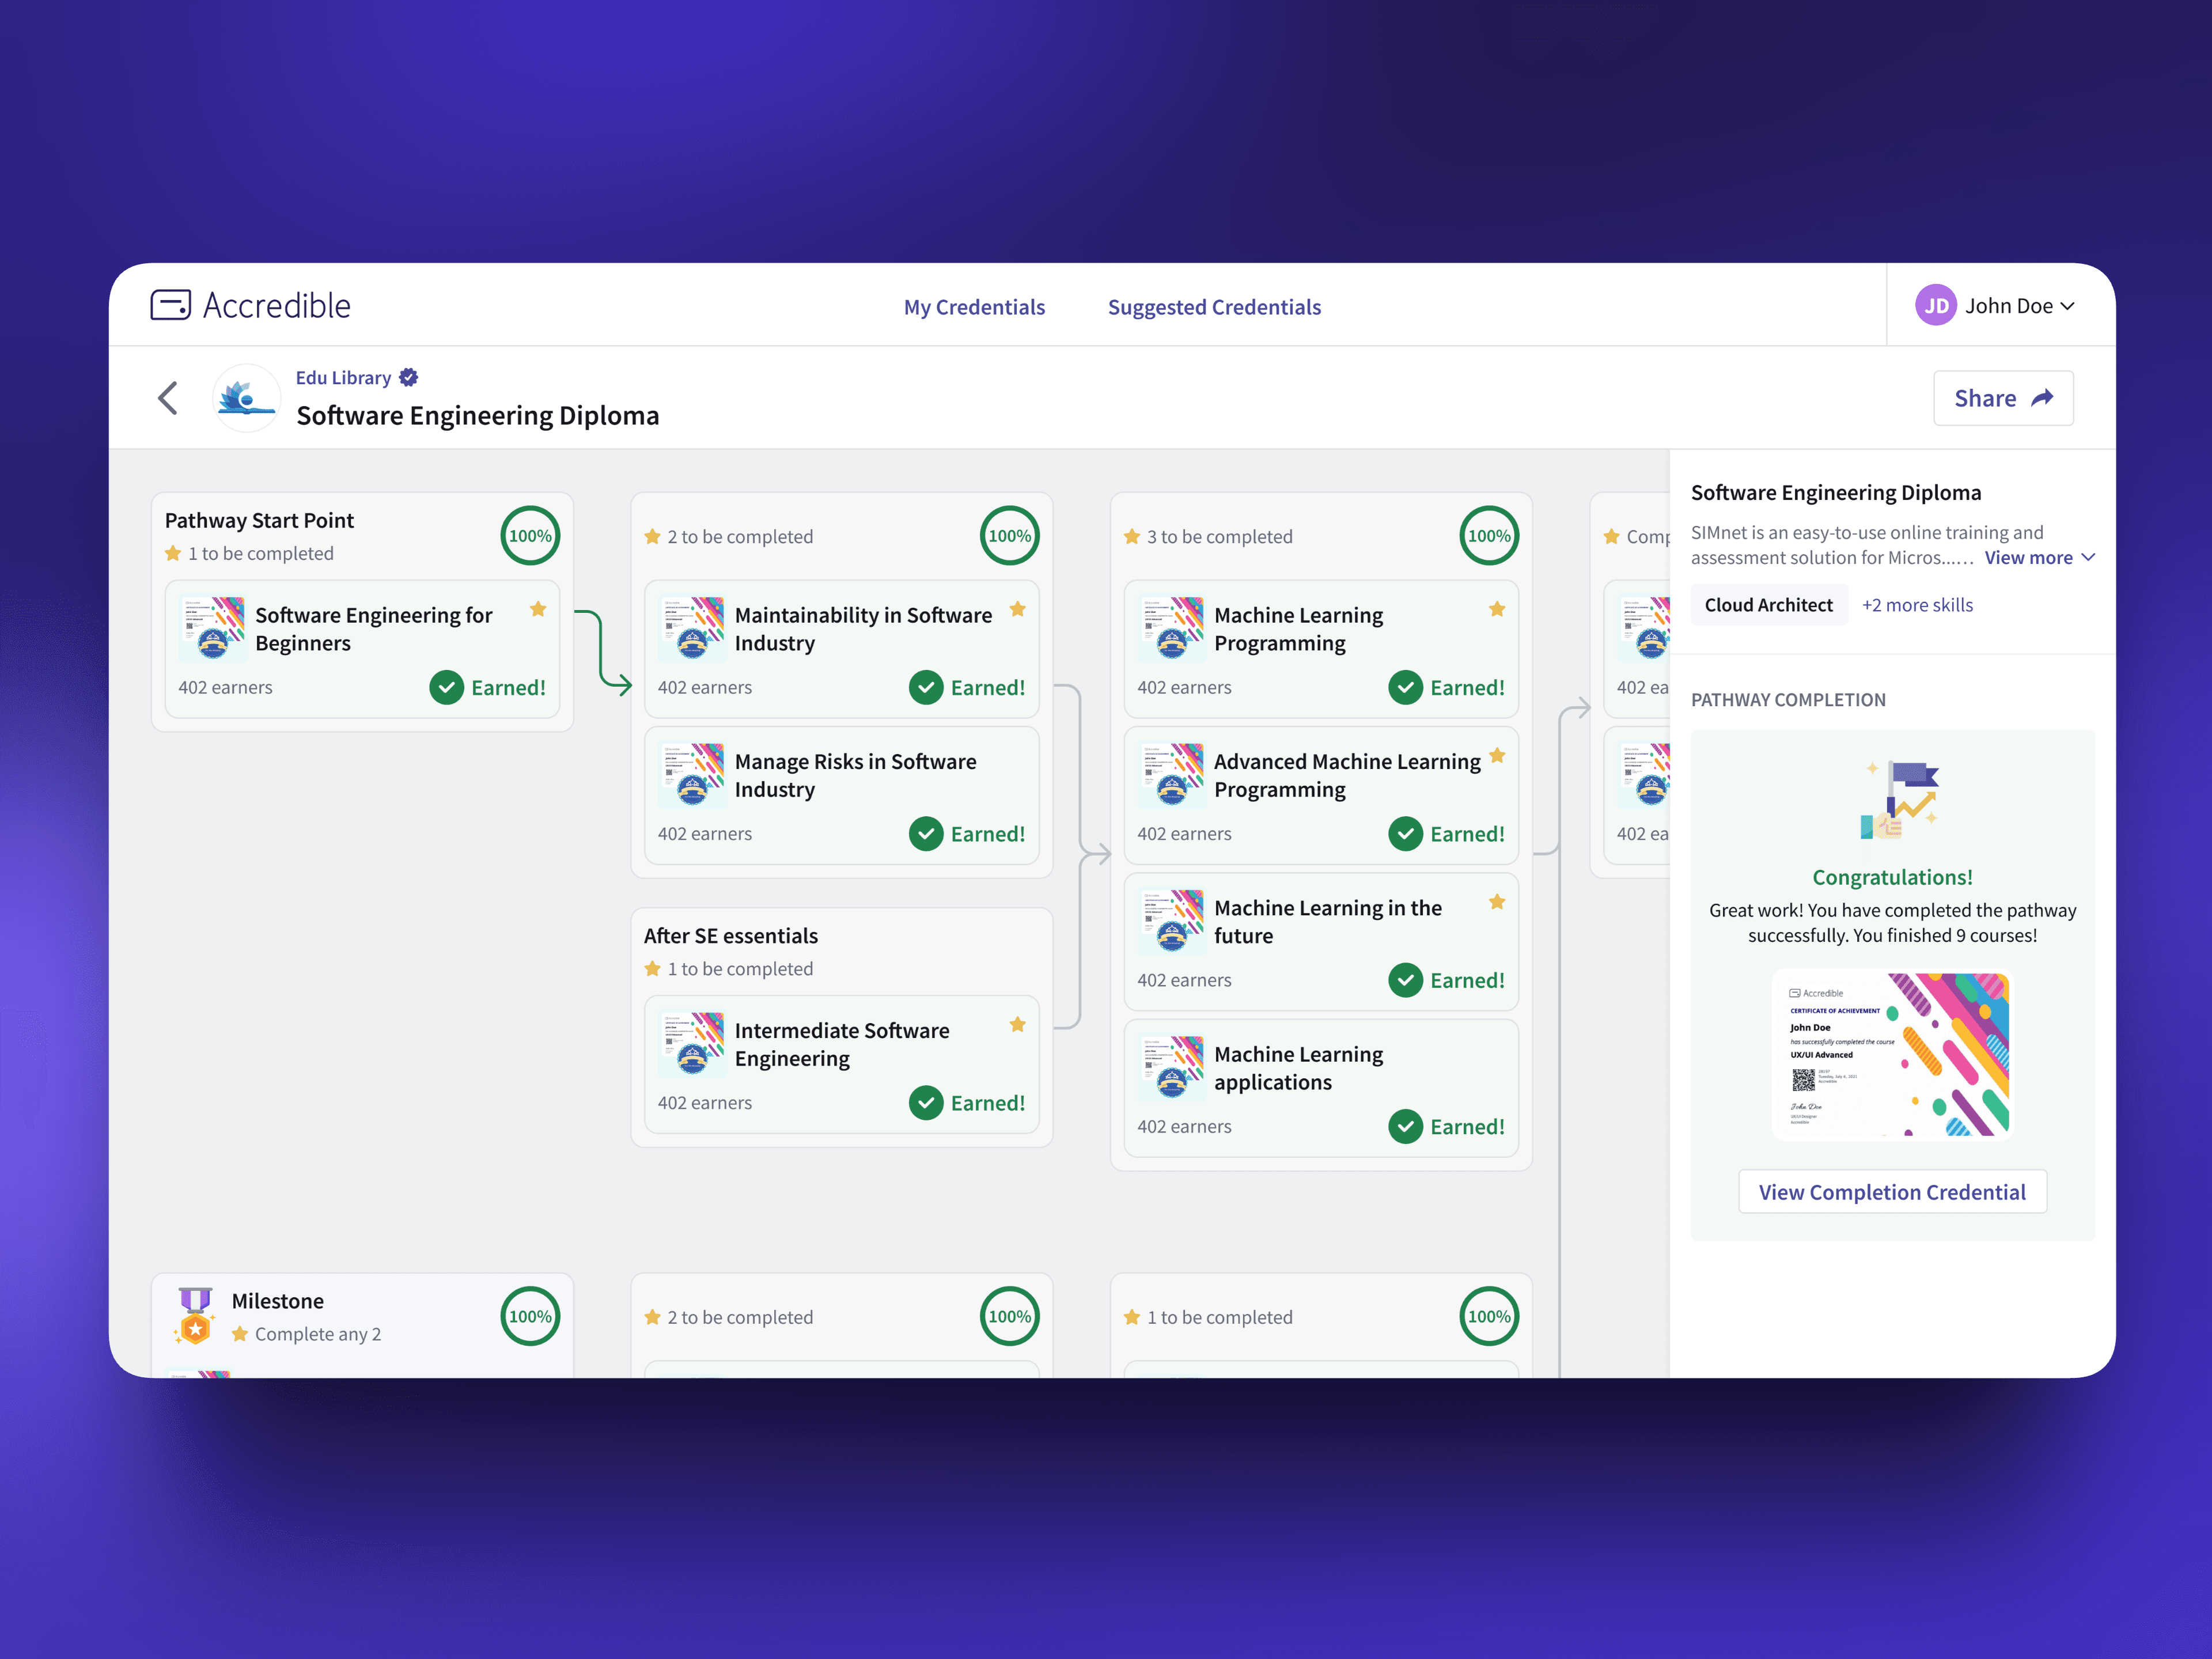The image size is (2212, 1659).
Task: Click the Milestone medal icon
Action: click(195, 1315)
